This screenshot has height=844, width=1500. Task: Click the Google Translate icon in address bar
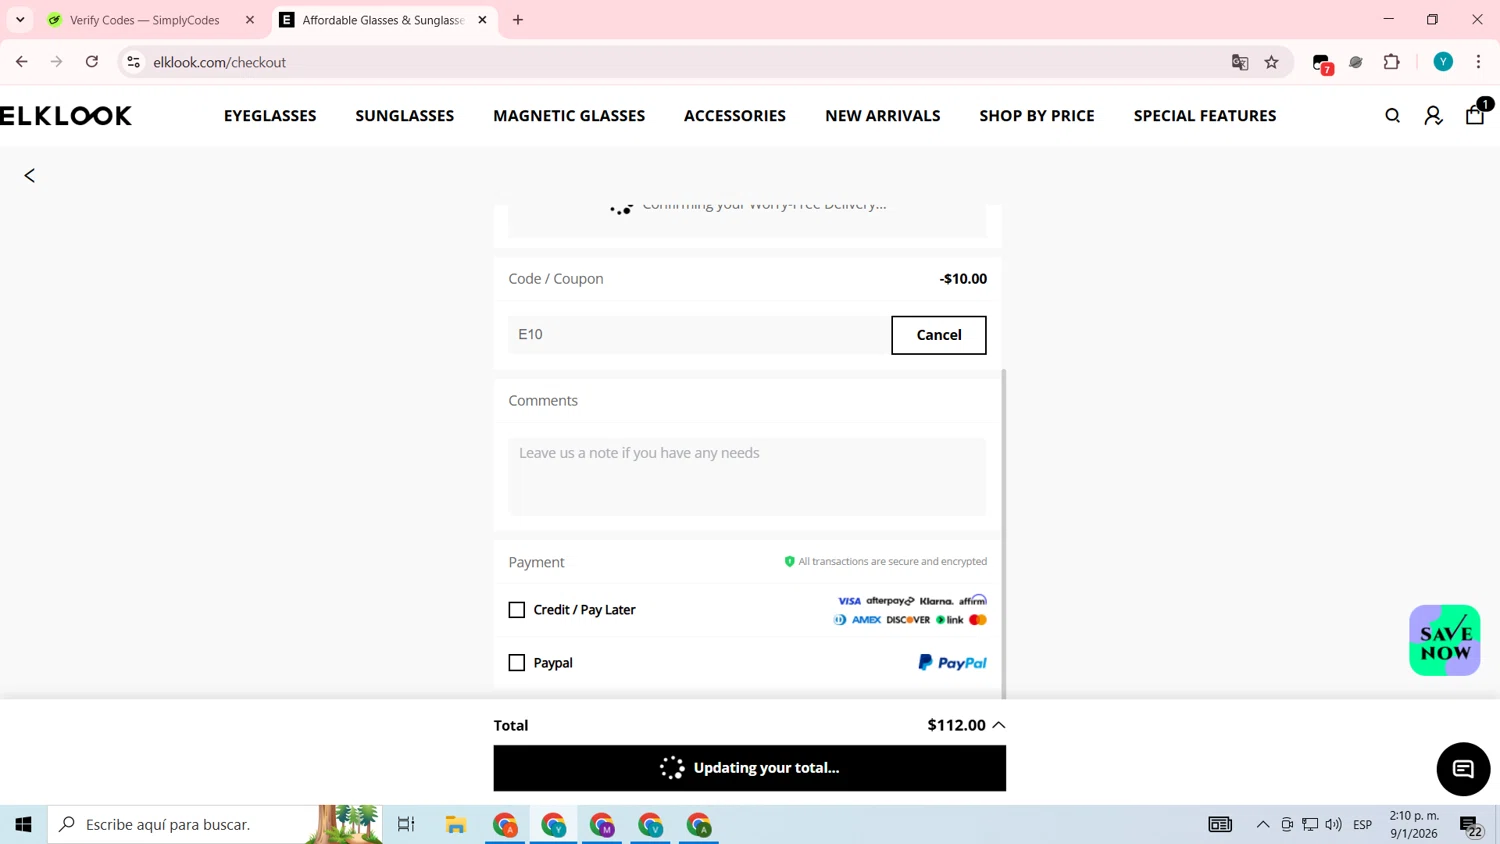point(1240,62)
